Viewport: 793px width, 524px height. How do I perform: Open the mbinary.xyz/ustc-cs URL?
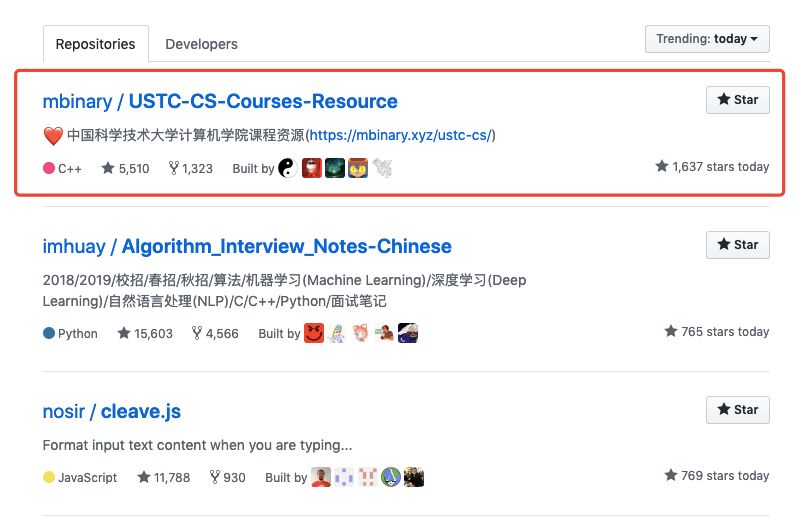click(401, 135)
